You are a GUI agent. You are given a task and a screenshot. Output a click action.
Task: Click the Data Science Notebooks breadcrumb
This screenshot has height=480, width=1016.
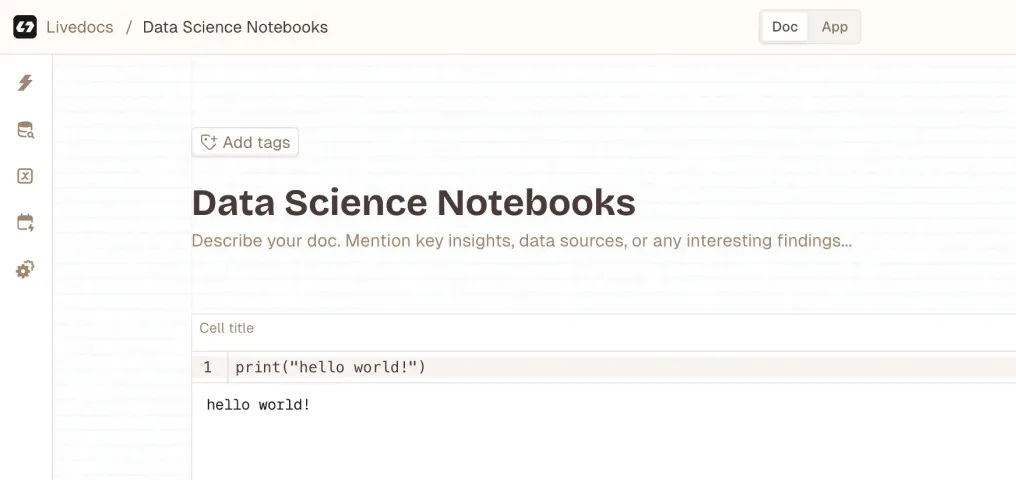pos(235,27)
